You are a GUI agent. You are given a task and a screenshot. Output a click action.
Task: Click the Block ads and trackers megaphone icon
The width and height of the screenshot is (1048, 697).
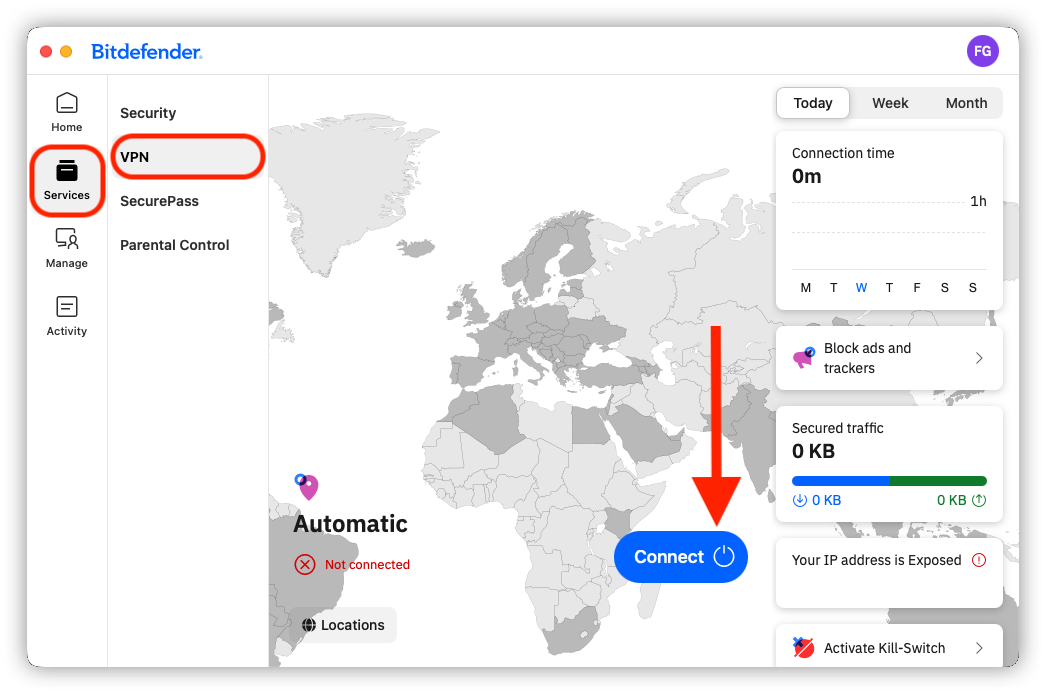click(803, 358)
